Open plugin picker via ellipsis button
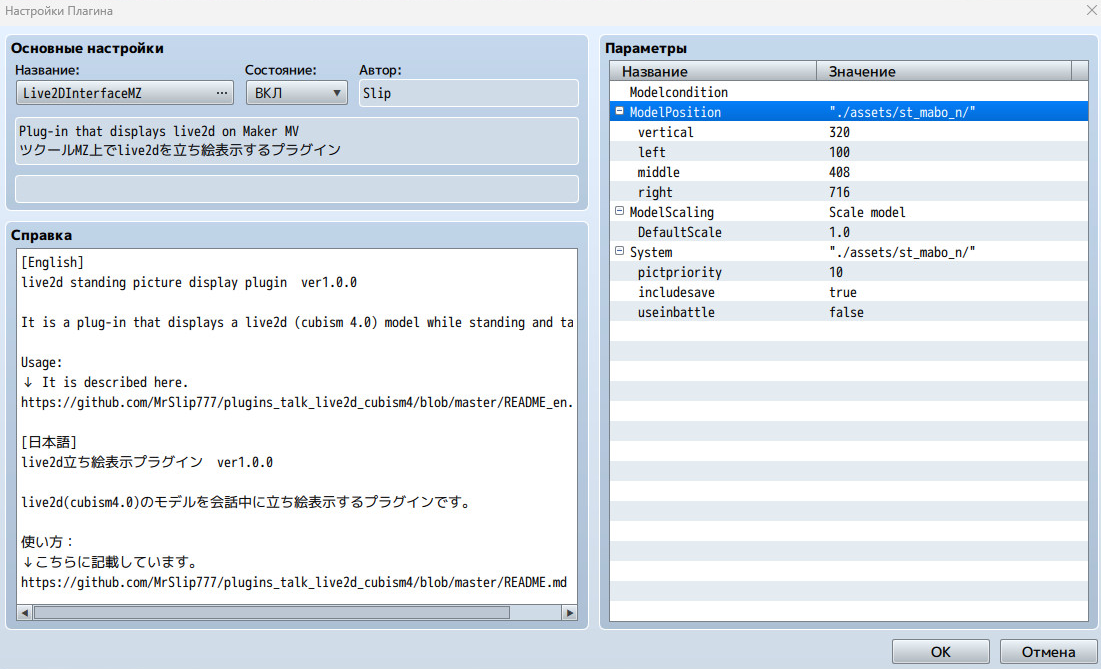The image size is (1101, 669). pos(222,93)
